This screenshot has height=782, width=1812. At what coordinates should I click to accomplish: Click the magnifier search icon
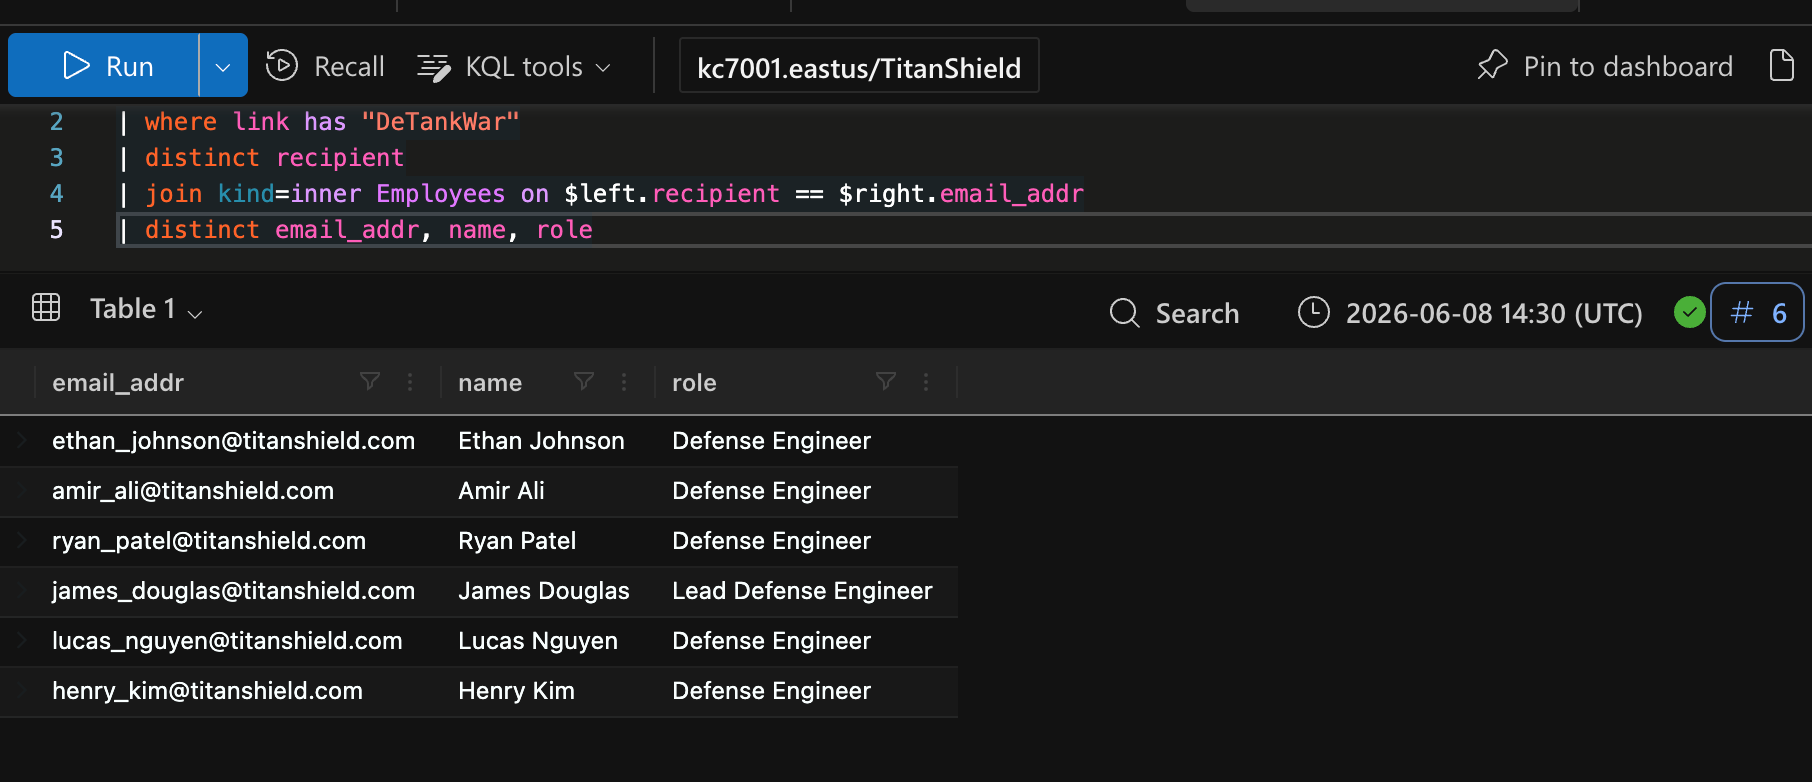(x=1125, y=313)
